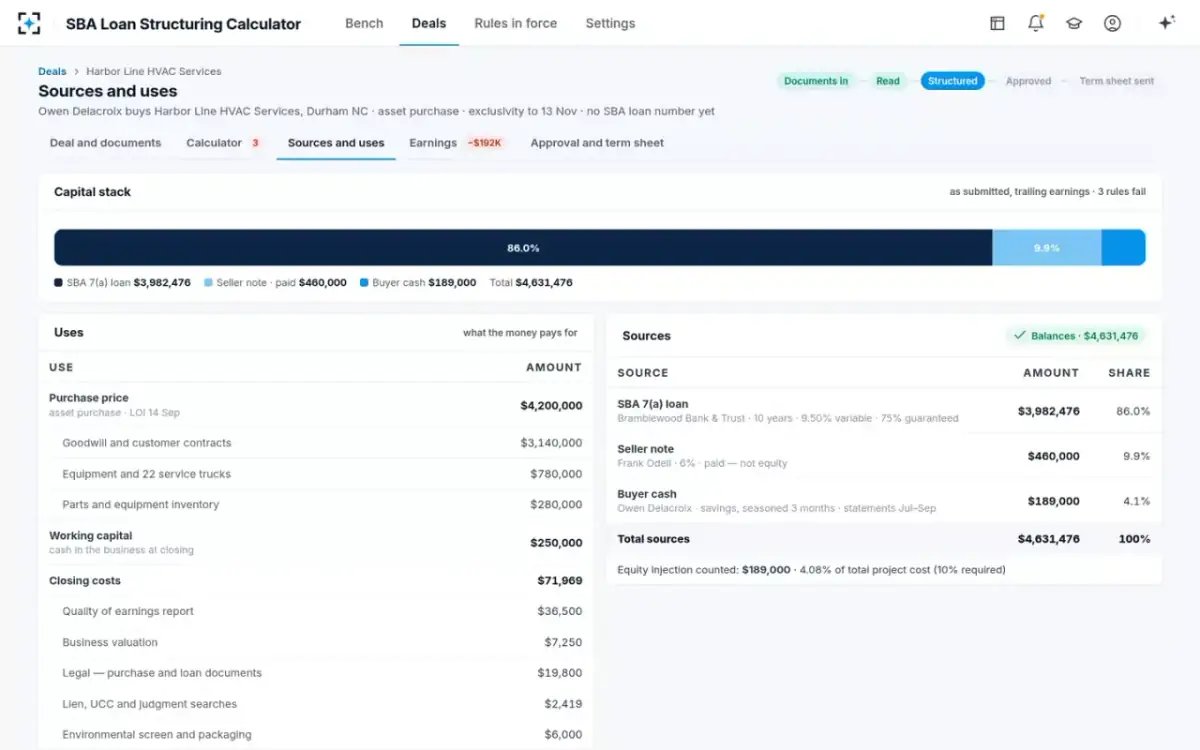This screenshot has height=750, width=1200.
Task: Open the sparkle AI assistant icon
Action: click(x=1166, y=23)
